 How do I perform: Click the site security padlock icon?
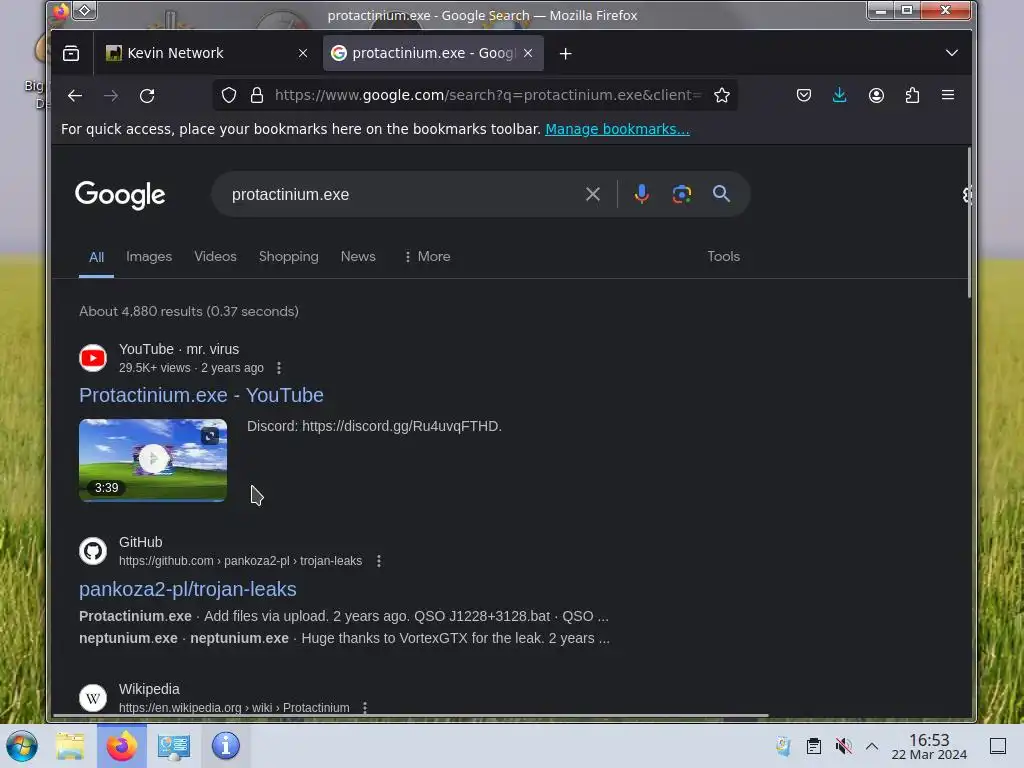tap(257, 95)
